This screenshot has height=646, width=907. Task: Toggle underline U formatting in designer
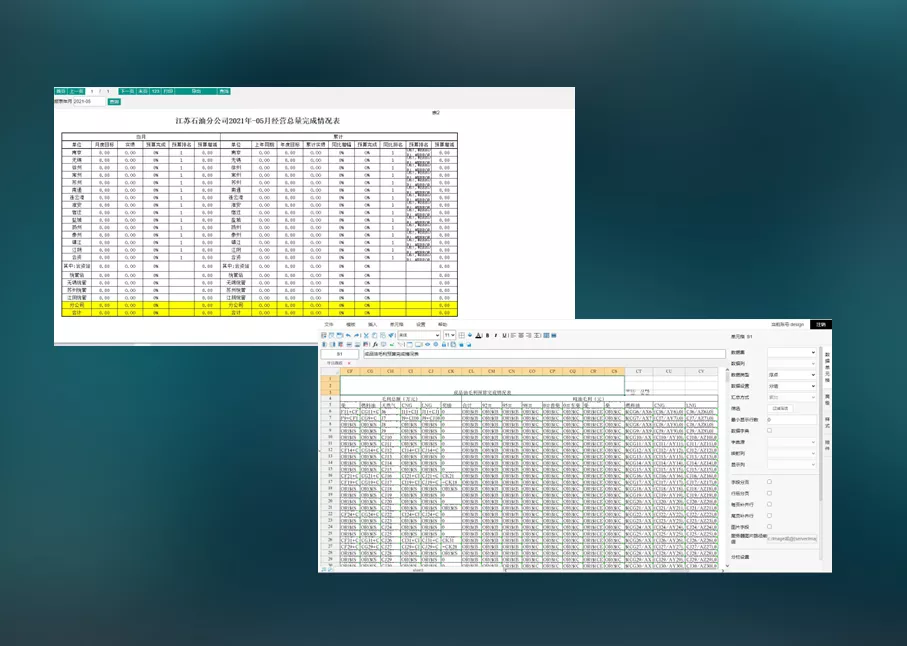click(x=504, y=335)
